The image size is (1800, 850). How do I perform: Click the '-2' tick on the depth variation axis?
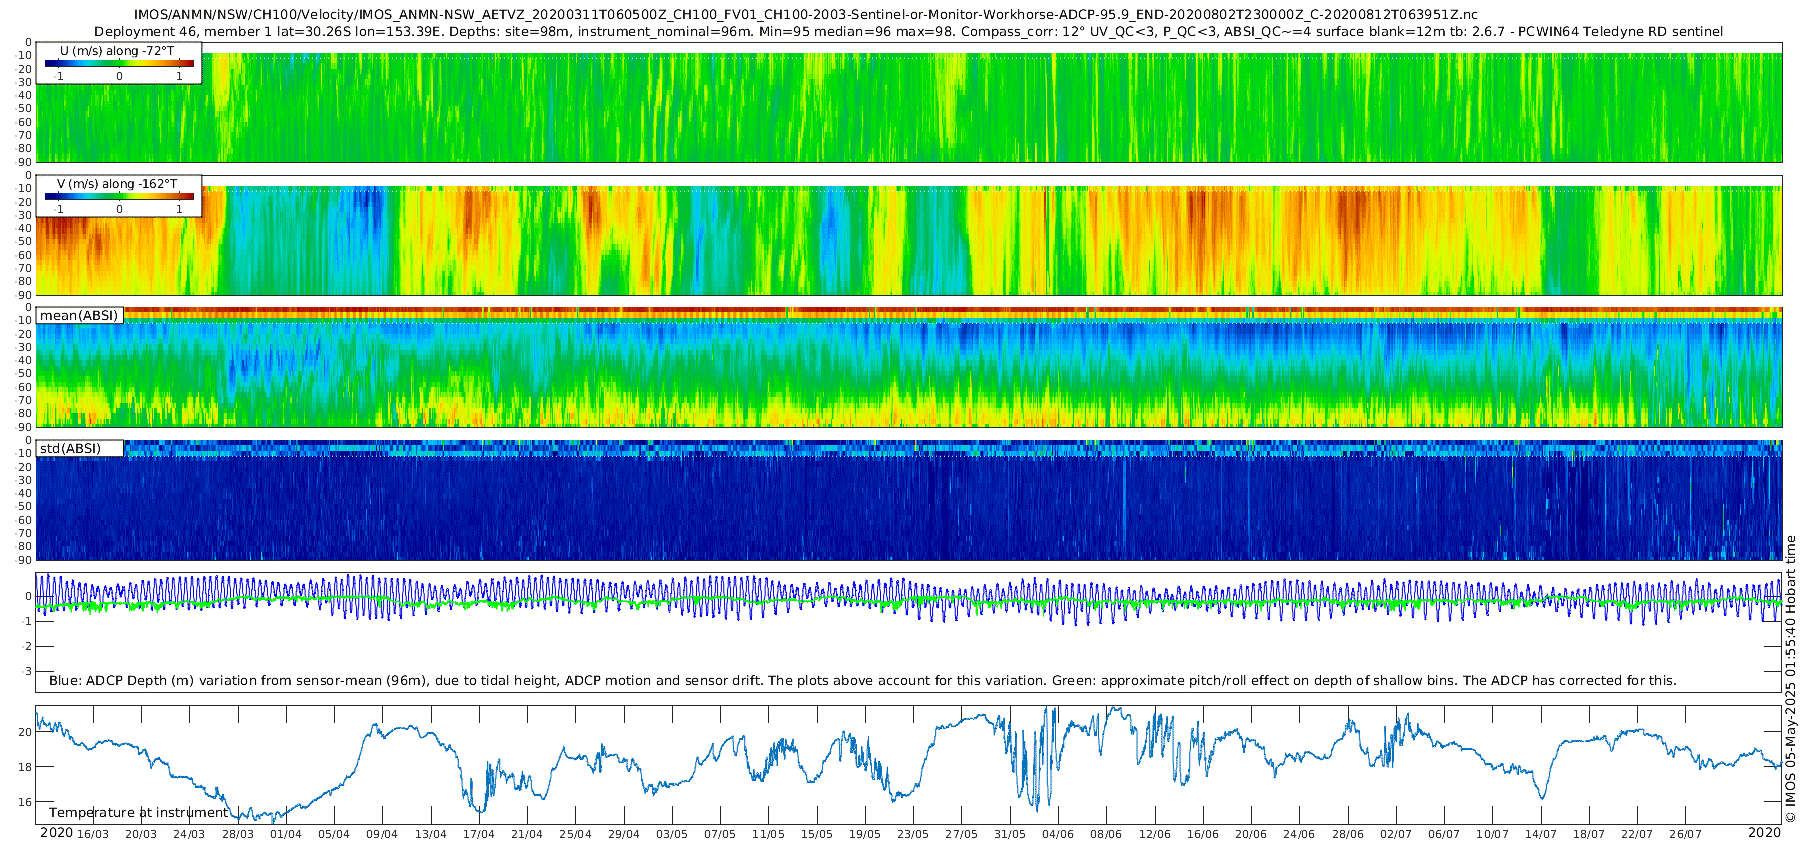26,646
